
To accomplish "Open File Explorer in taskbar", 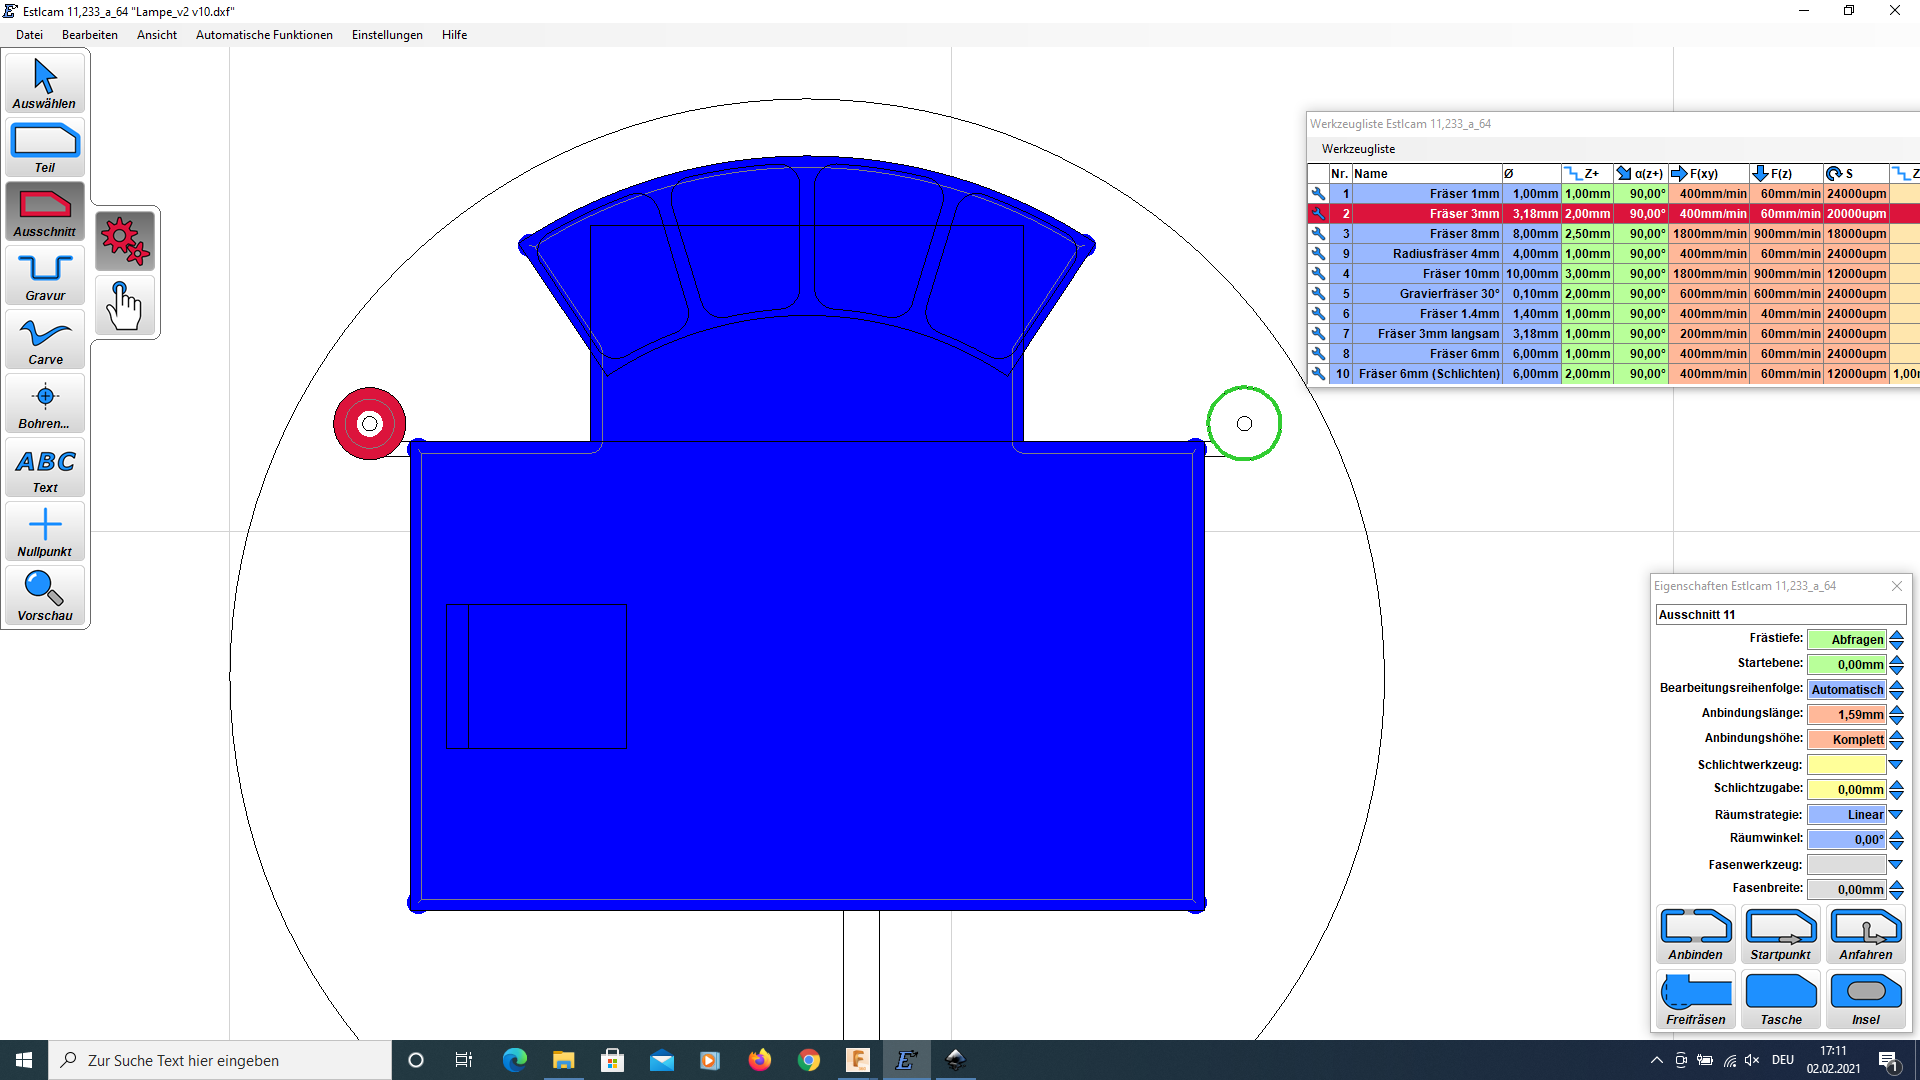I will point(564,1060).
